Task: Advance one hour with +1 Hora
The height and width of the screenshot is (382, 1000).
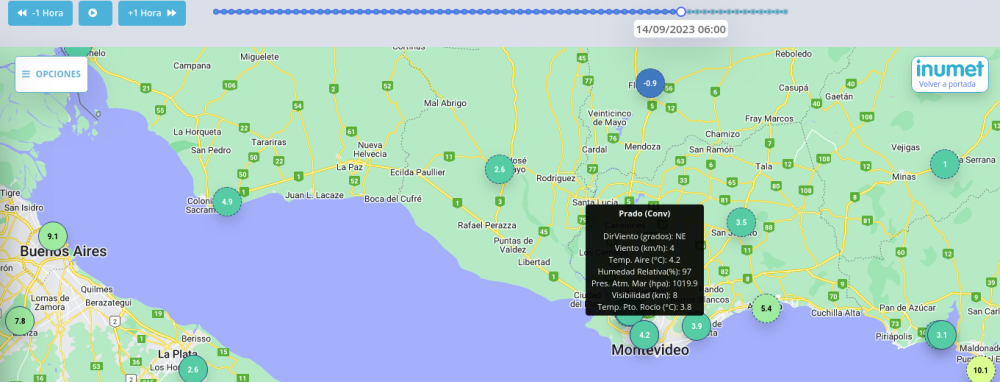Action: click(152, 13)
